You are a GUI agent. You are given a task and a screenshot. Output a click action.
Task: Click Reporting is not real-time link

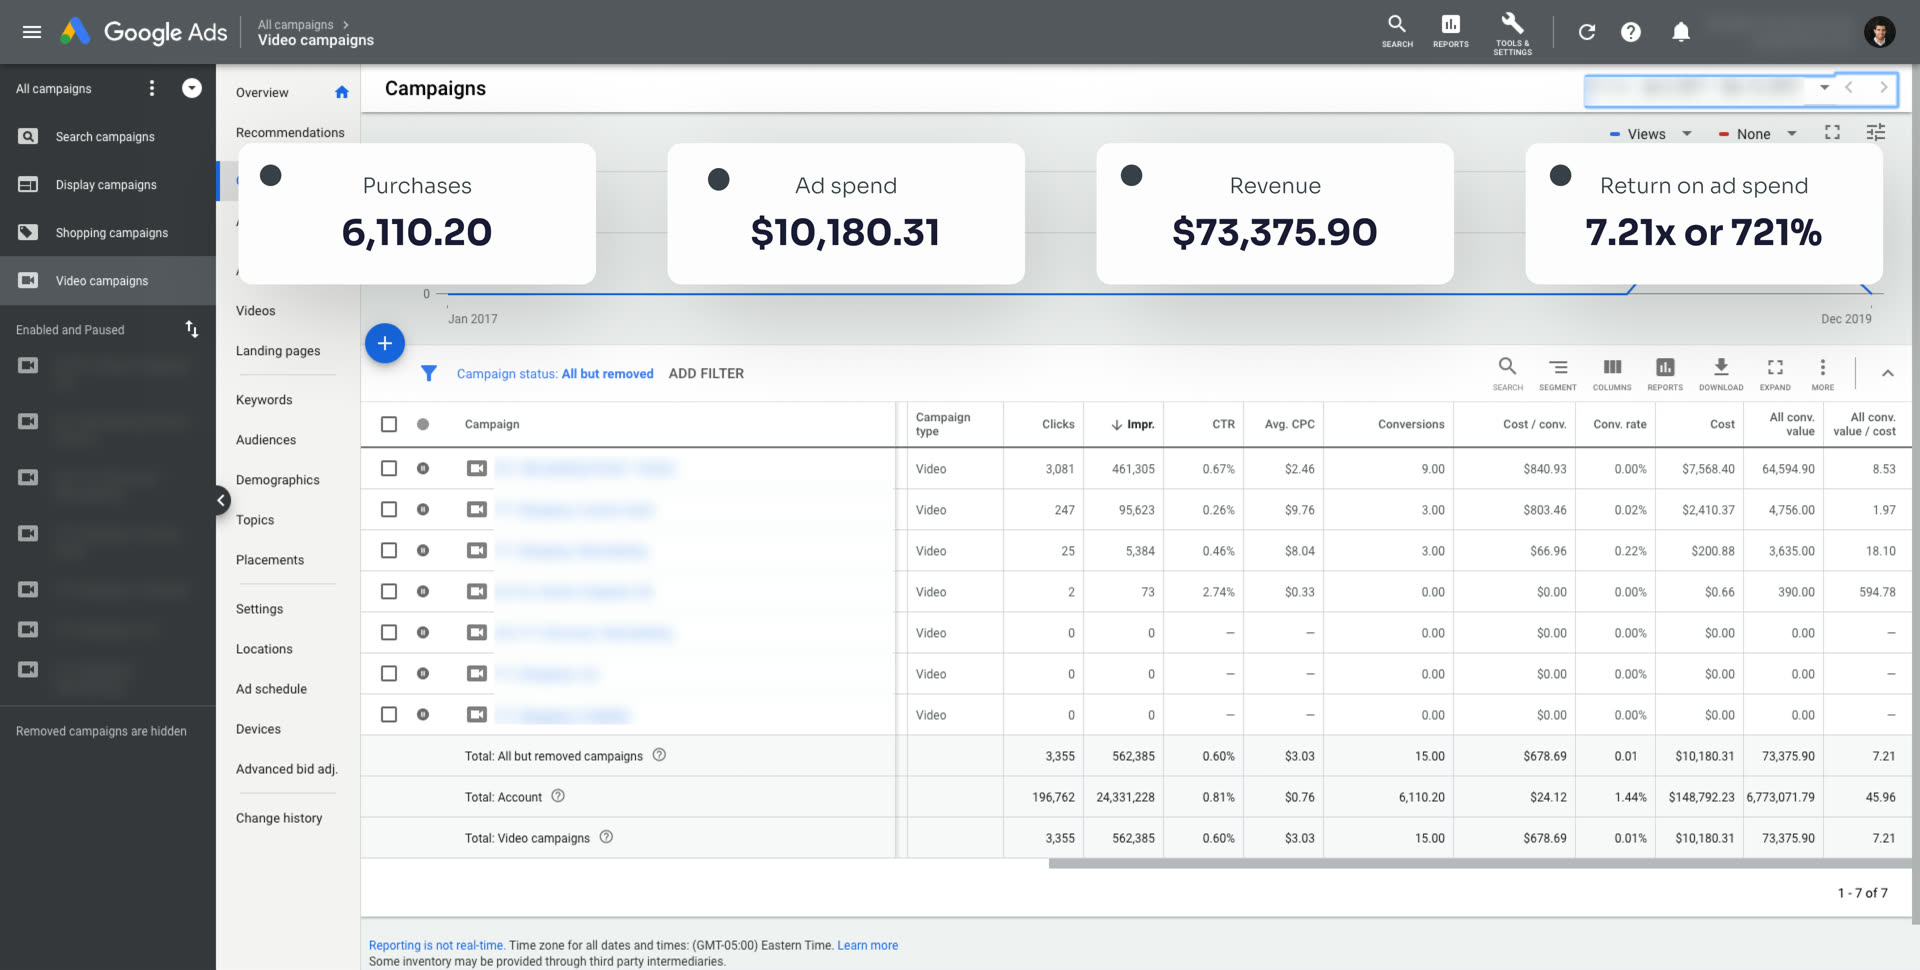436,945
